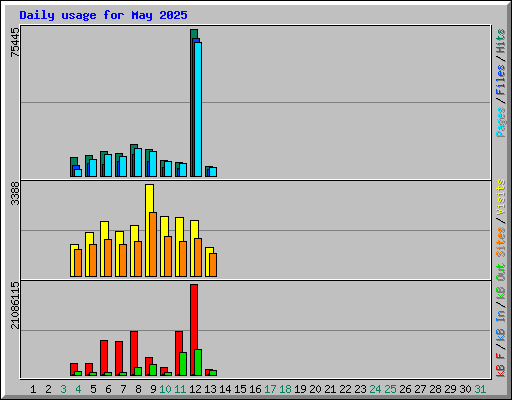Click day 21 on the date axis
This screenshot has height=400, width=512.
pos(330,389)
